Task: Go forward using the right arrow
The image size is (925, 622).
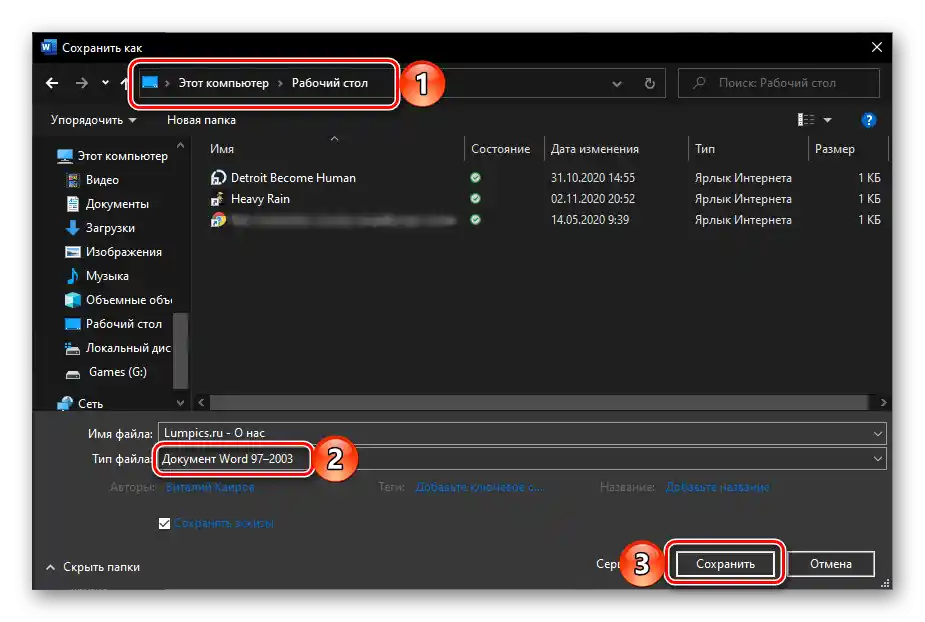Action: click(81, 83)
